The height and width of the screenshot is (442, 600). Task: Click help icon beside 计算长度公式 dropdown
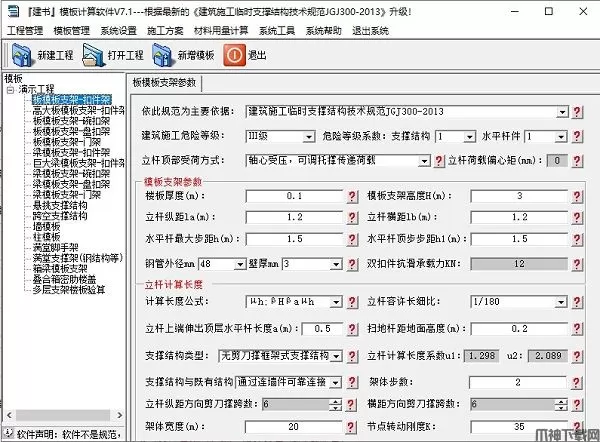coord(352,302)
